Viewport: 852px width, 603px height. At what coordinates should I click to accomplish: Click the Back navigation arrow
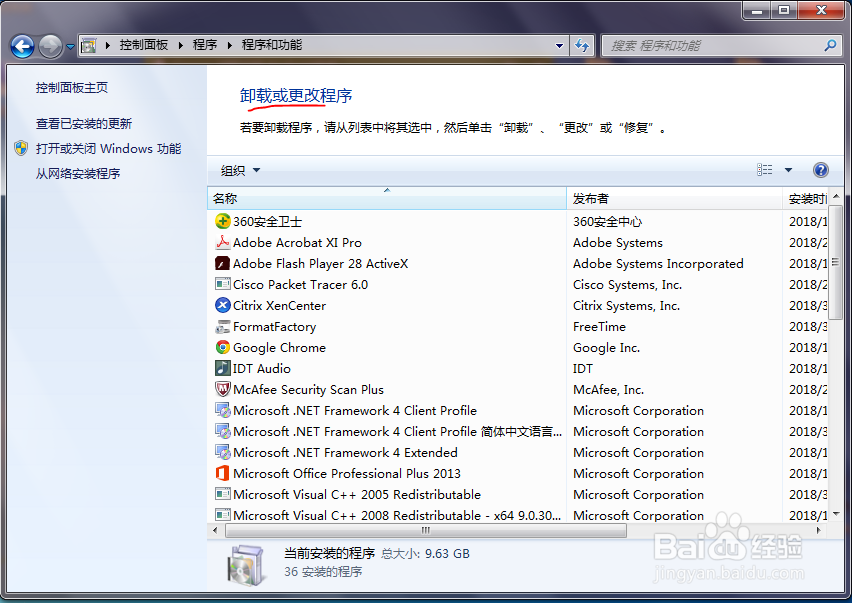[x=23, y=46]
